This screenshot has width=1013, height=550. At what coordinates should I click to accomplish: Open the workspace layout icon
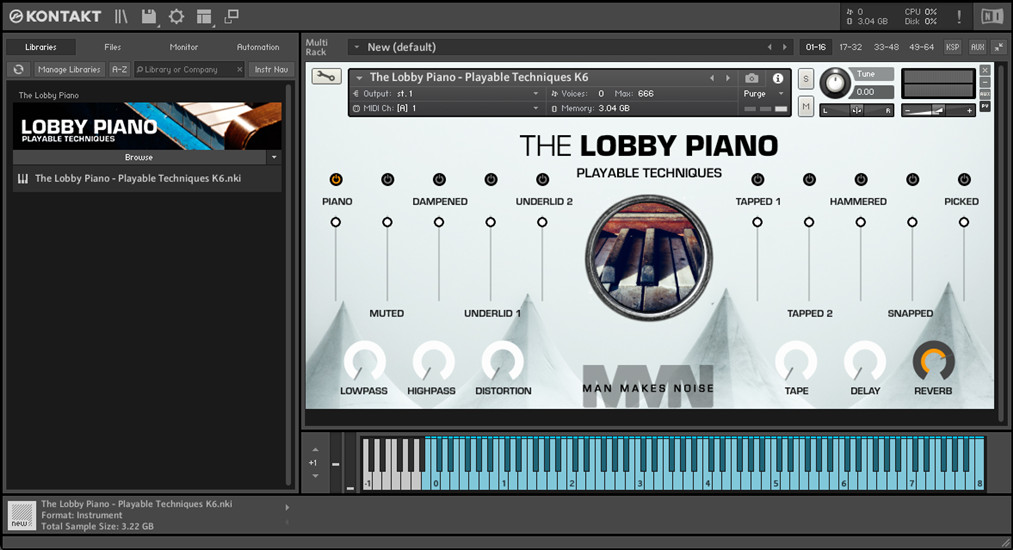[x=204, y=17]
